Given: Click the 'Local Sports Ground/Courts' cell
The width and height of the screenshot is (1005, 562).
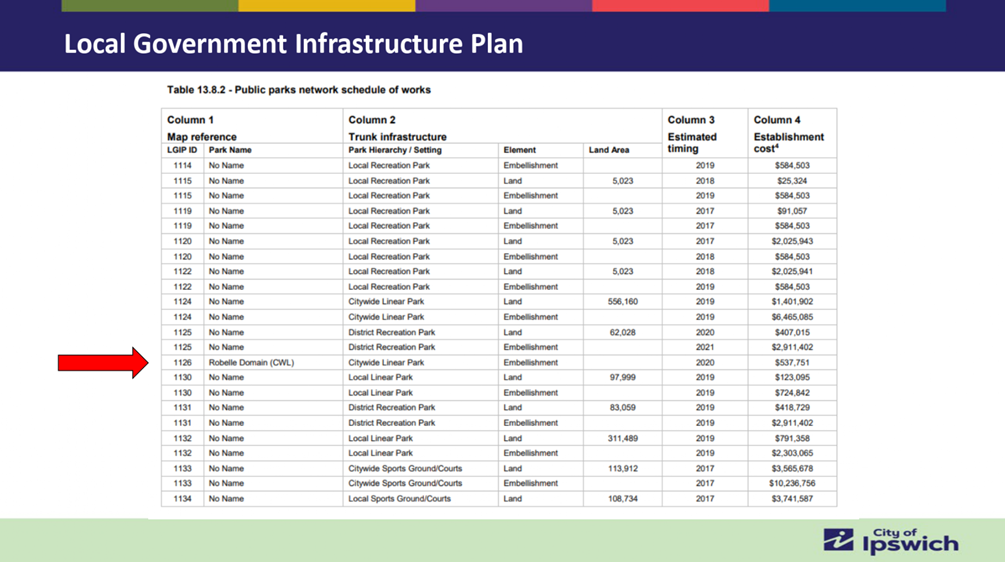Looking at the screenshot, I should click(x=399, y=499).
